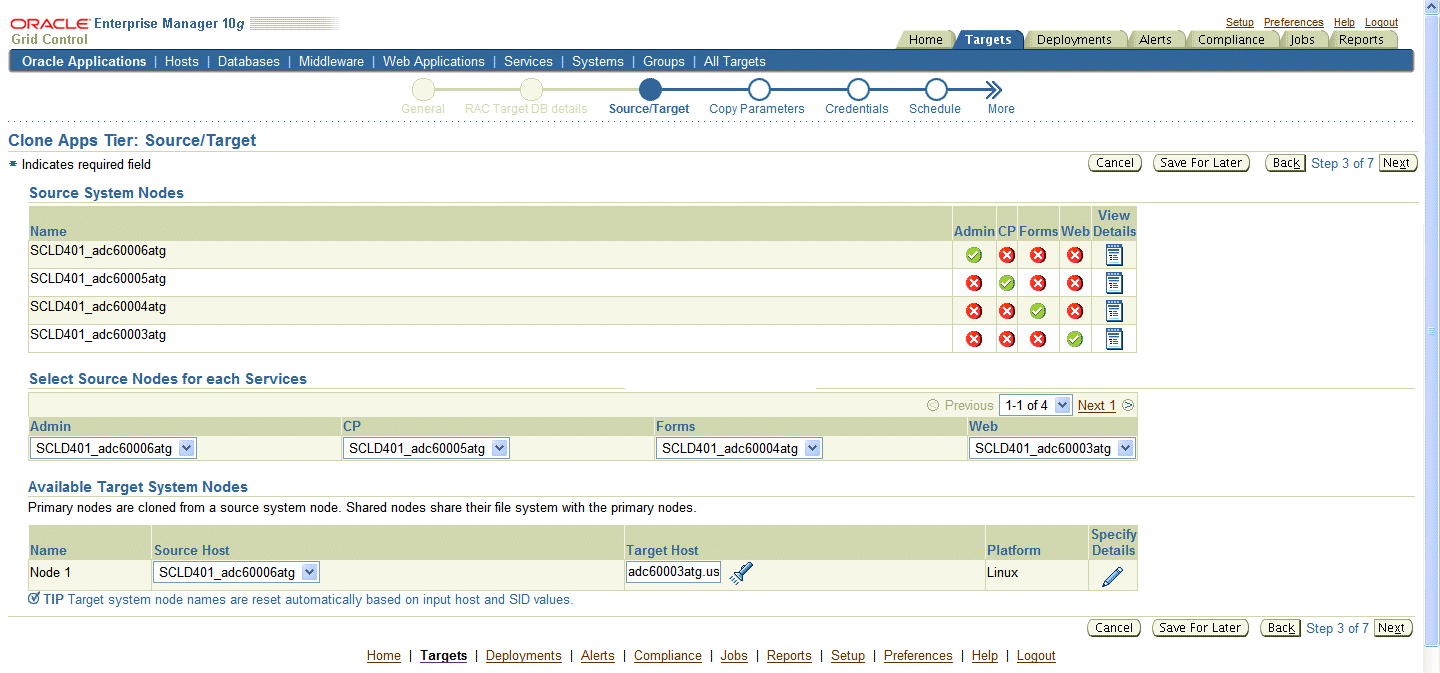Click the bottom Save For Later button
This screenshot has width=1440, height=673.
(1199, 628)
